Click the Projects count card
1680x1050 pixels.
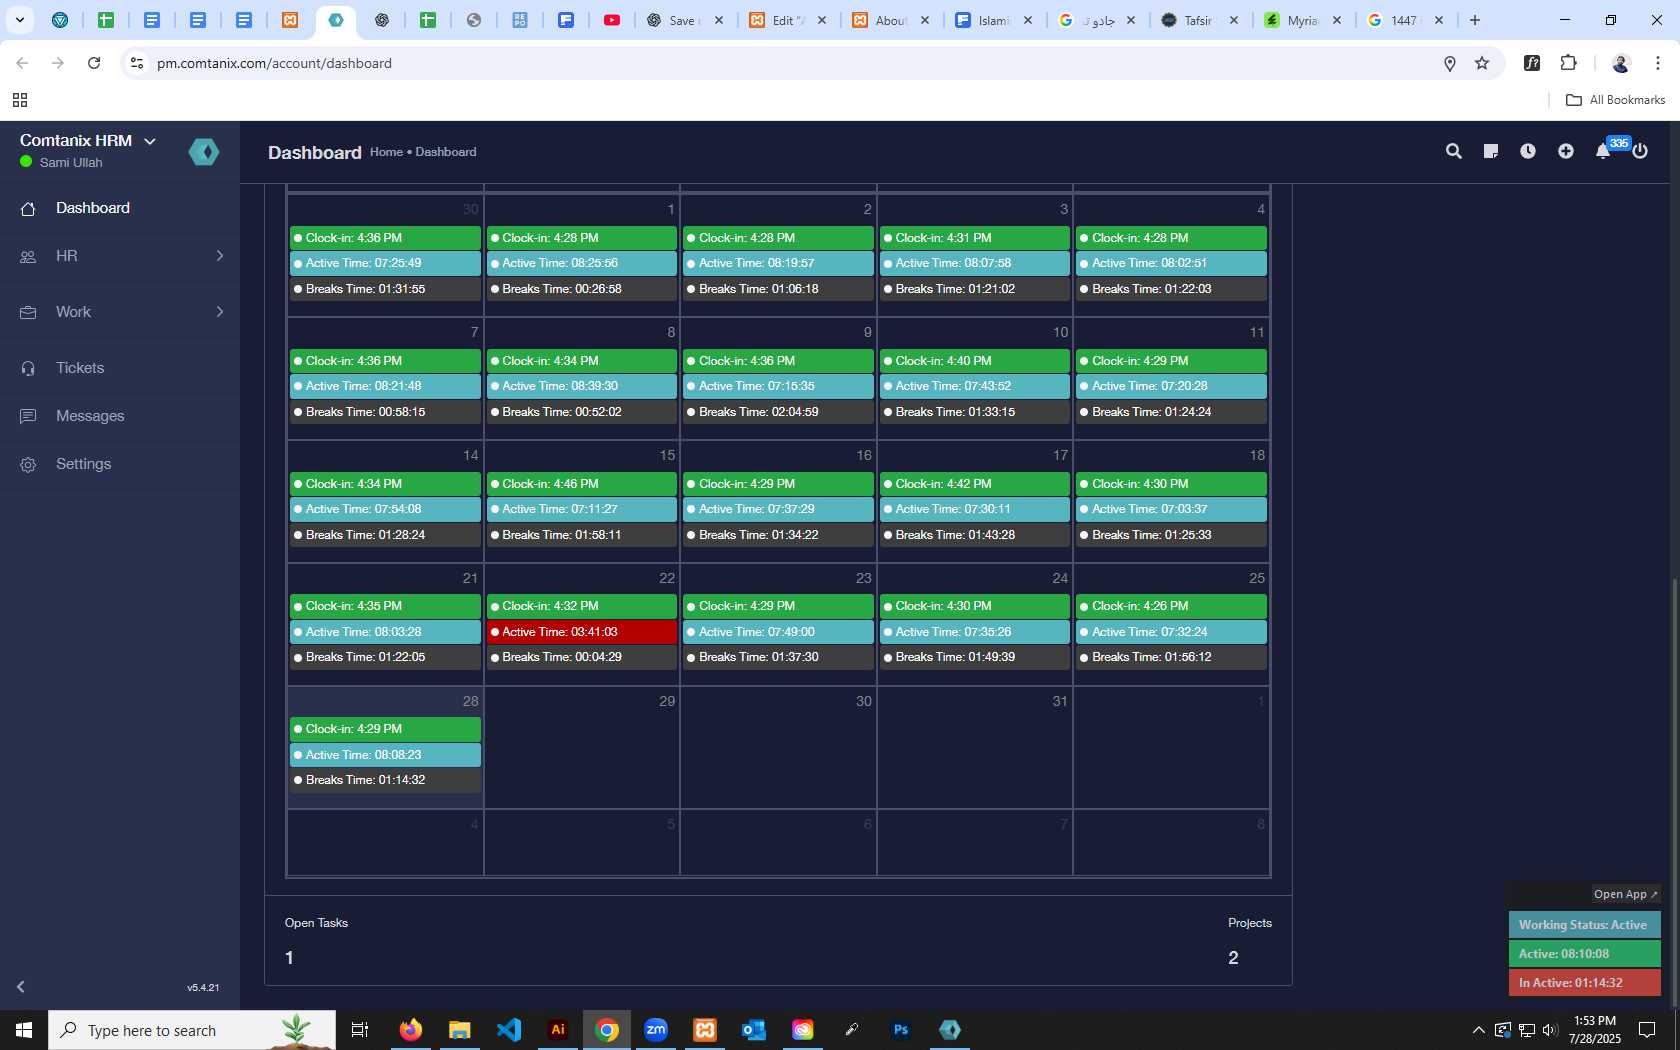pos(1250,941)
